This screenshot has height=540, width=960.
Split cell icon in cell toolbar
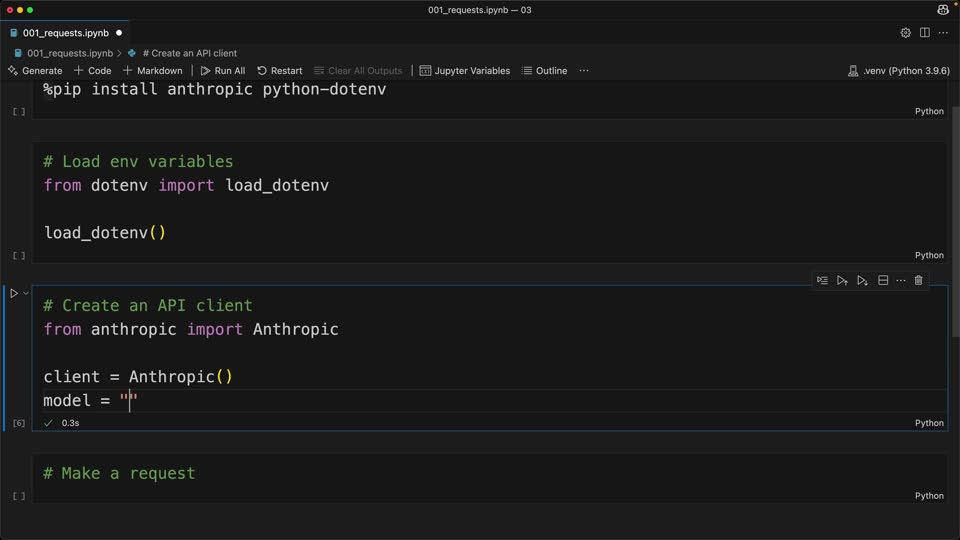(883, 280)
